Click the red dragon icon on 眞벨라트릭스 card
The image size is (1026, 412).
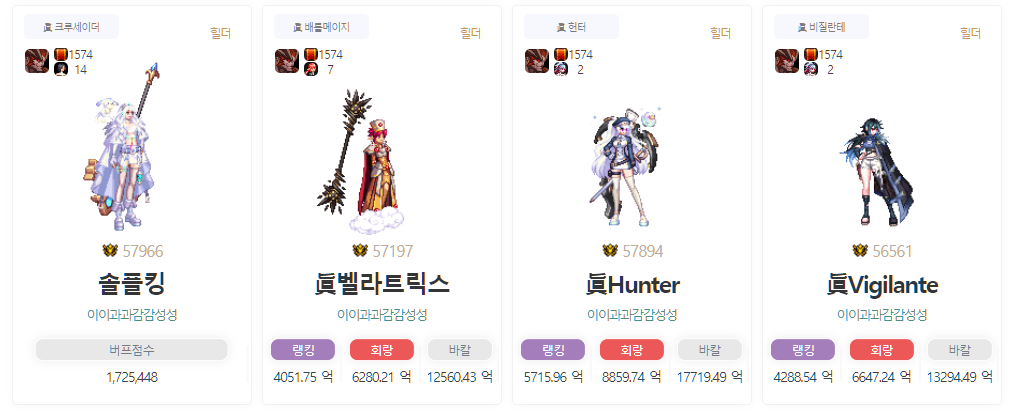coord(287,61)
